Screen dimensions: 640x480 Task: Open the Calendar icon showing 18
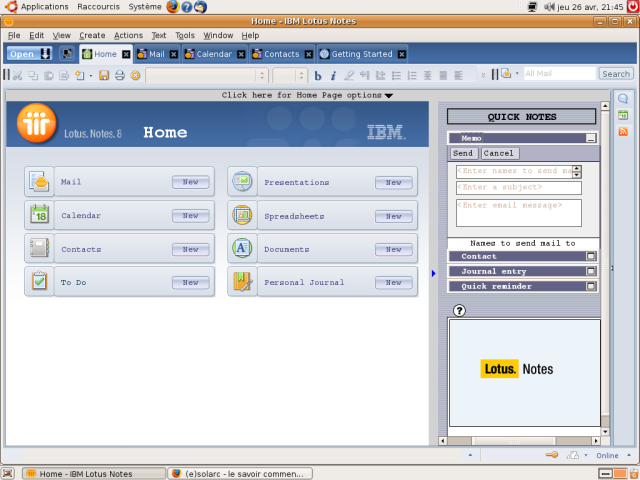pyautogui.click(x=39, y=215)
